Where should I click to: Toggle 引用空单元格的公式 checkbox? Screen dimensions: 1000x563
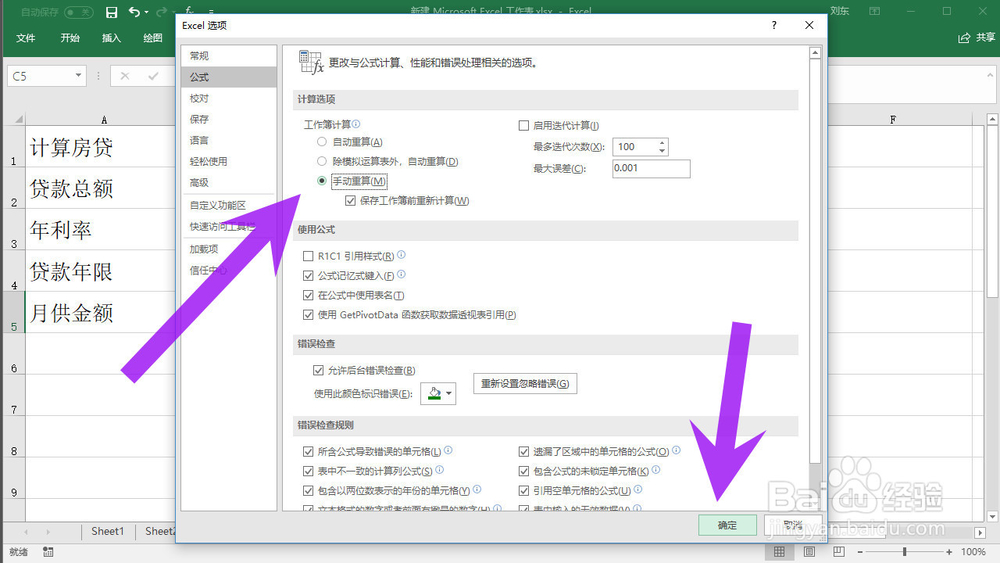524,491
